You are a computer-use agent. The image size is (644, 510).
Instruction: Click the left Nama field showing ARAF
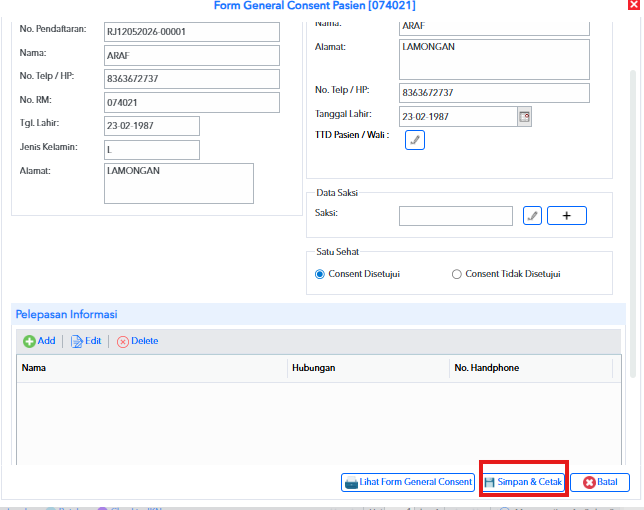[x=192, y=55]
